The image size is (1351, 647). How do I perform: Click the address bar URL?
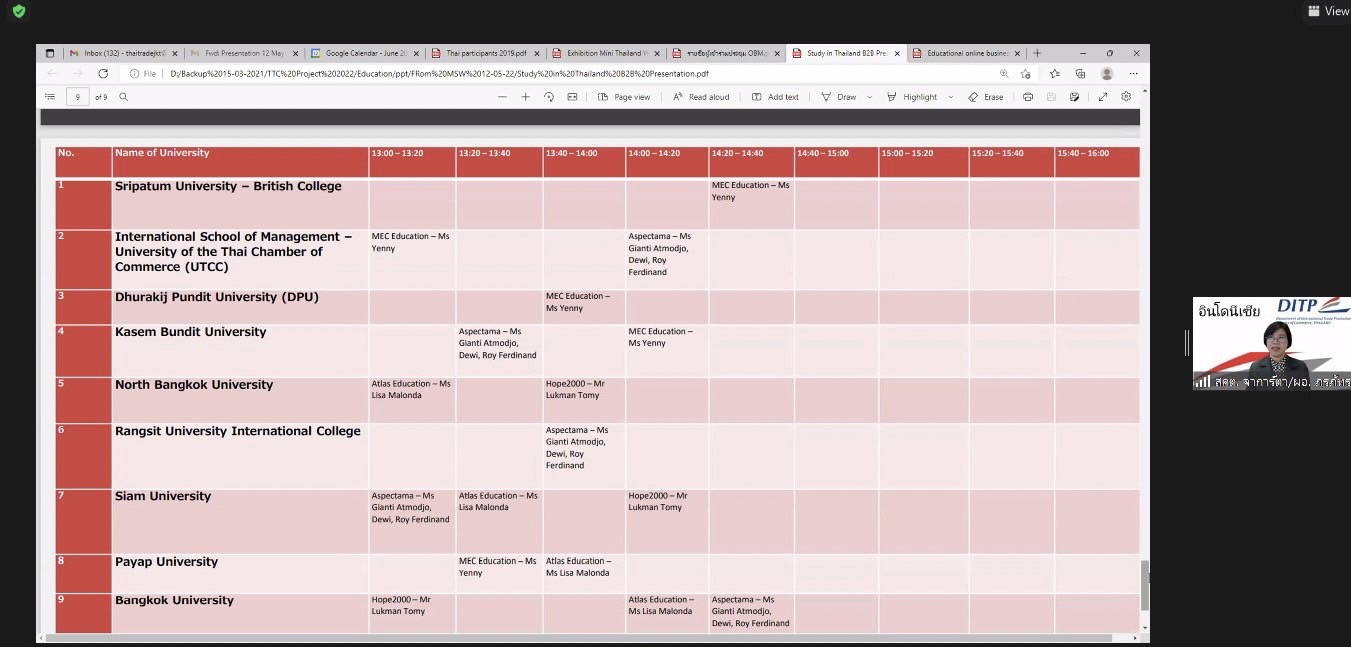pos(439,74)
